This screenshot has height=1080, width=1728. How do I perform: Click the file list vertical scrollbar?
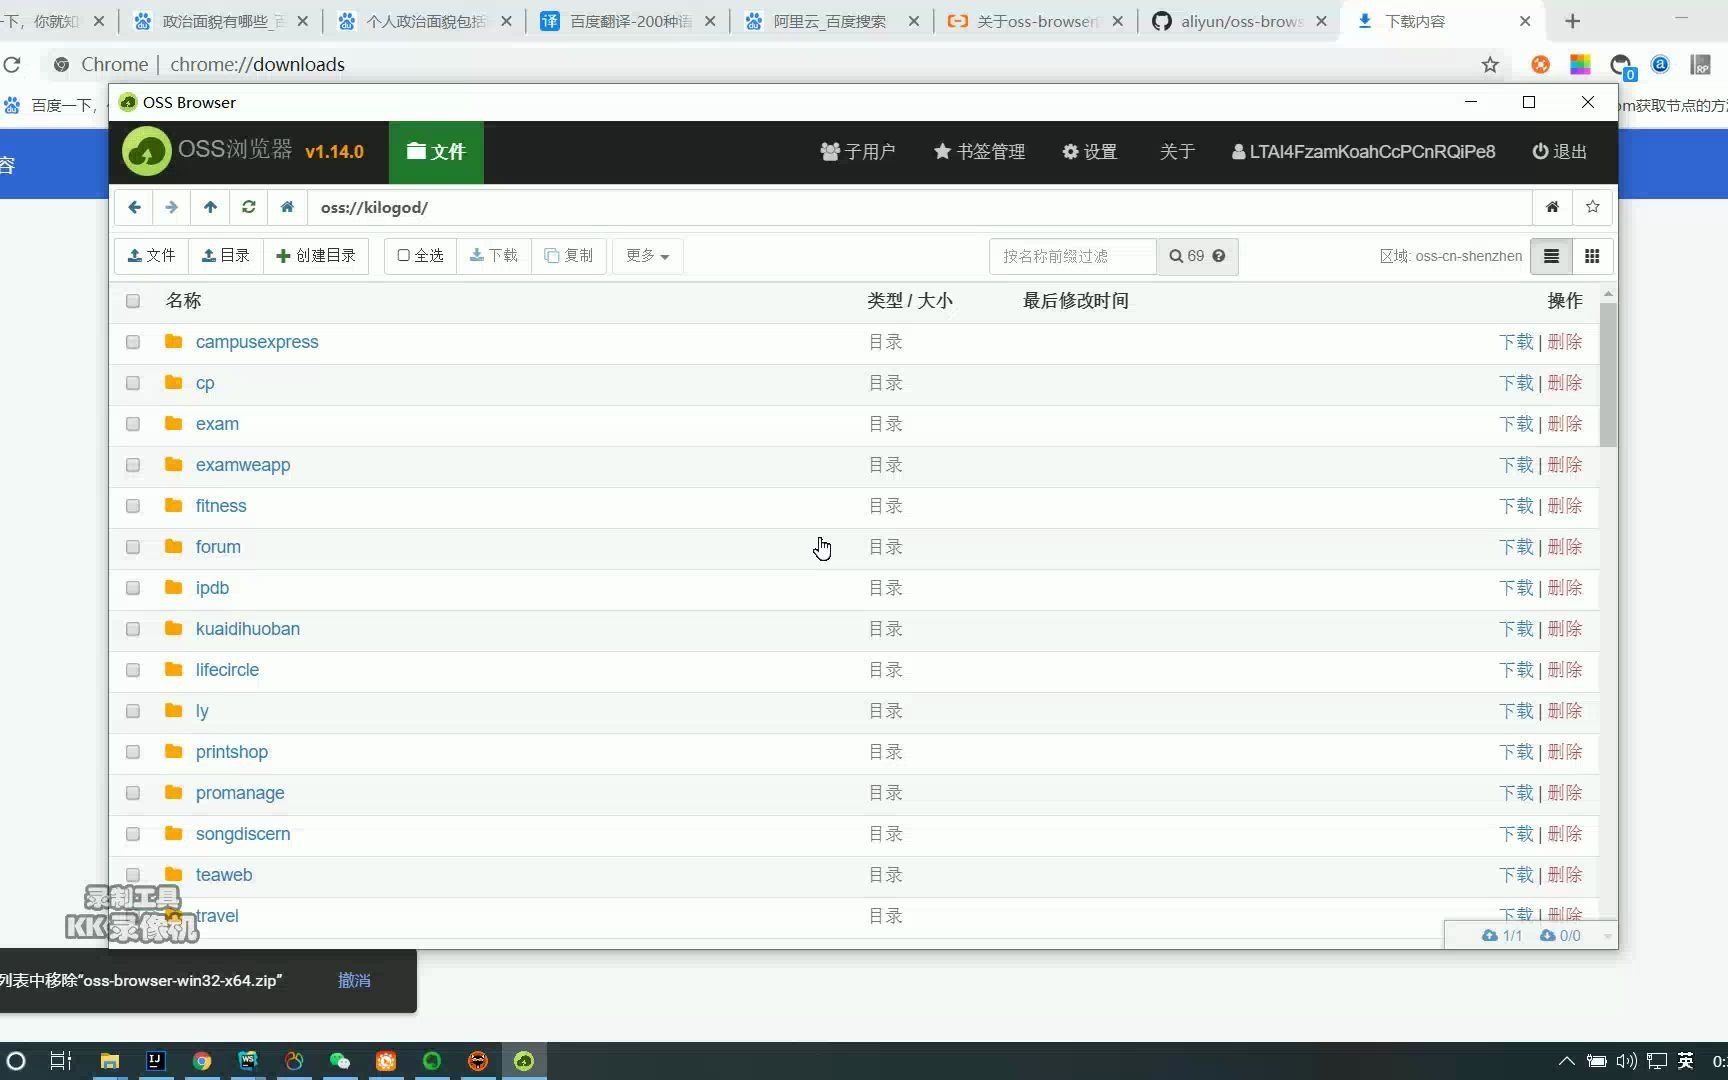(x=1608, y=374)
